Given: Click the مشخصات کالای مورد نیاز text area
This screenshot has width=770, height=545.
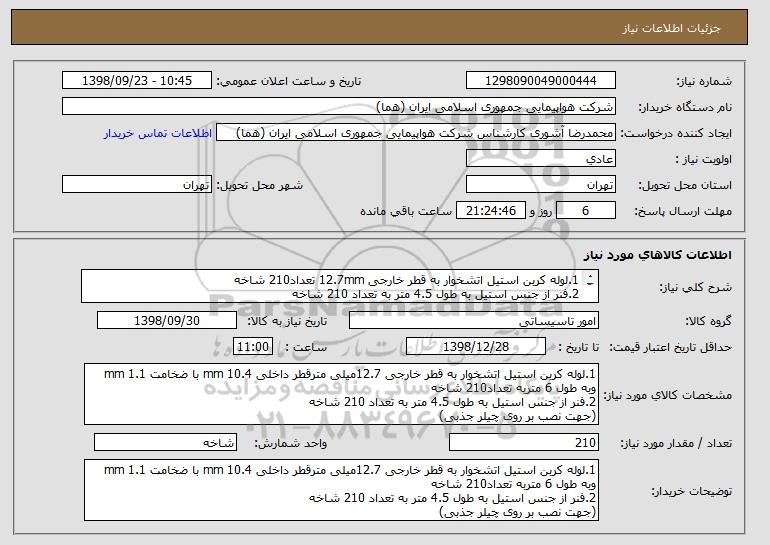Looking at the screenshot, I should (341, 394).
